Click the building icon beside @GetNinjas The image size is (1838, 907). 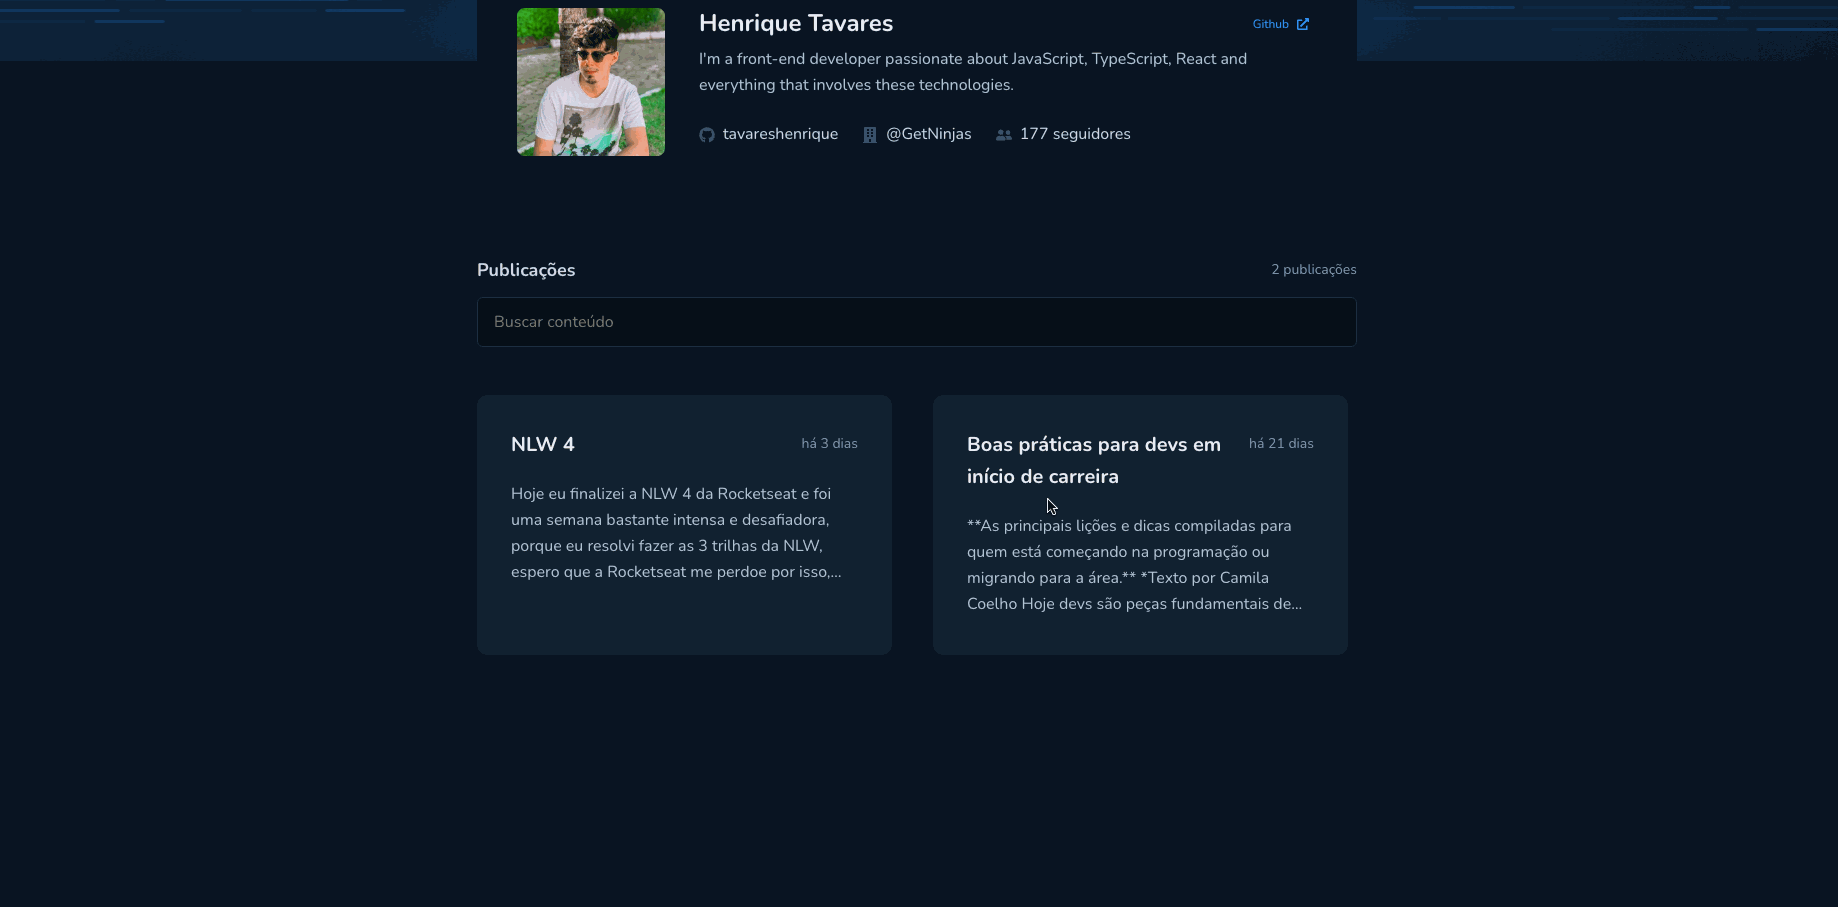(870, 135)
